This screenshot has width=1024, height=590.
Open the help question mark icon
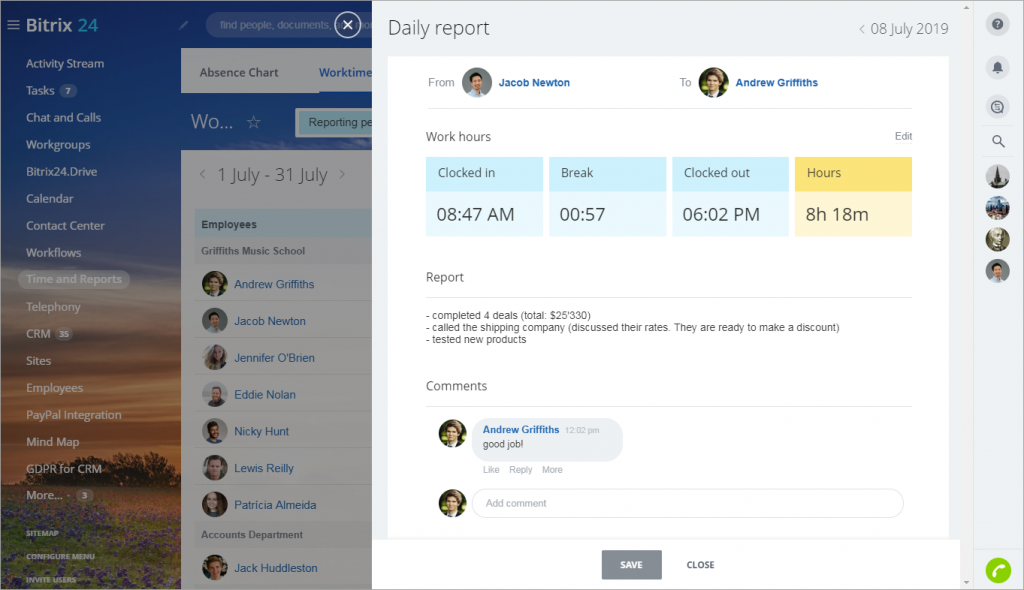pos(997,24)
